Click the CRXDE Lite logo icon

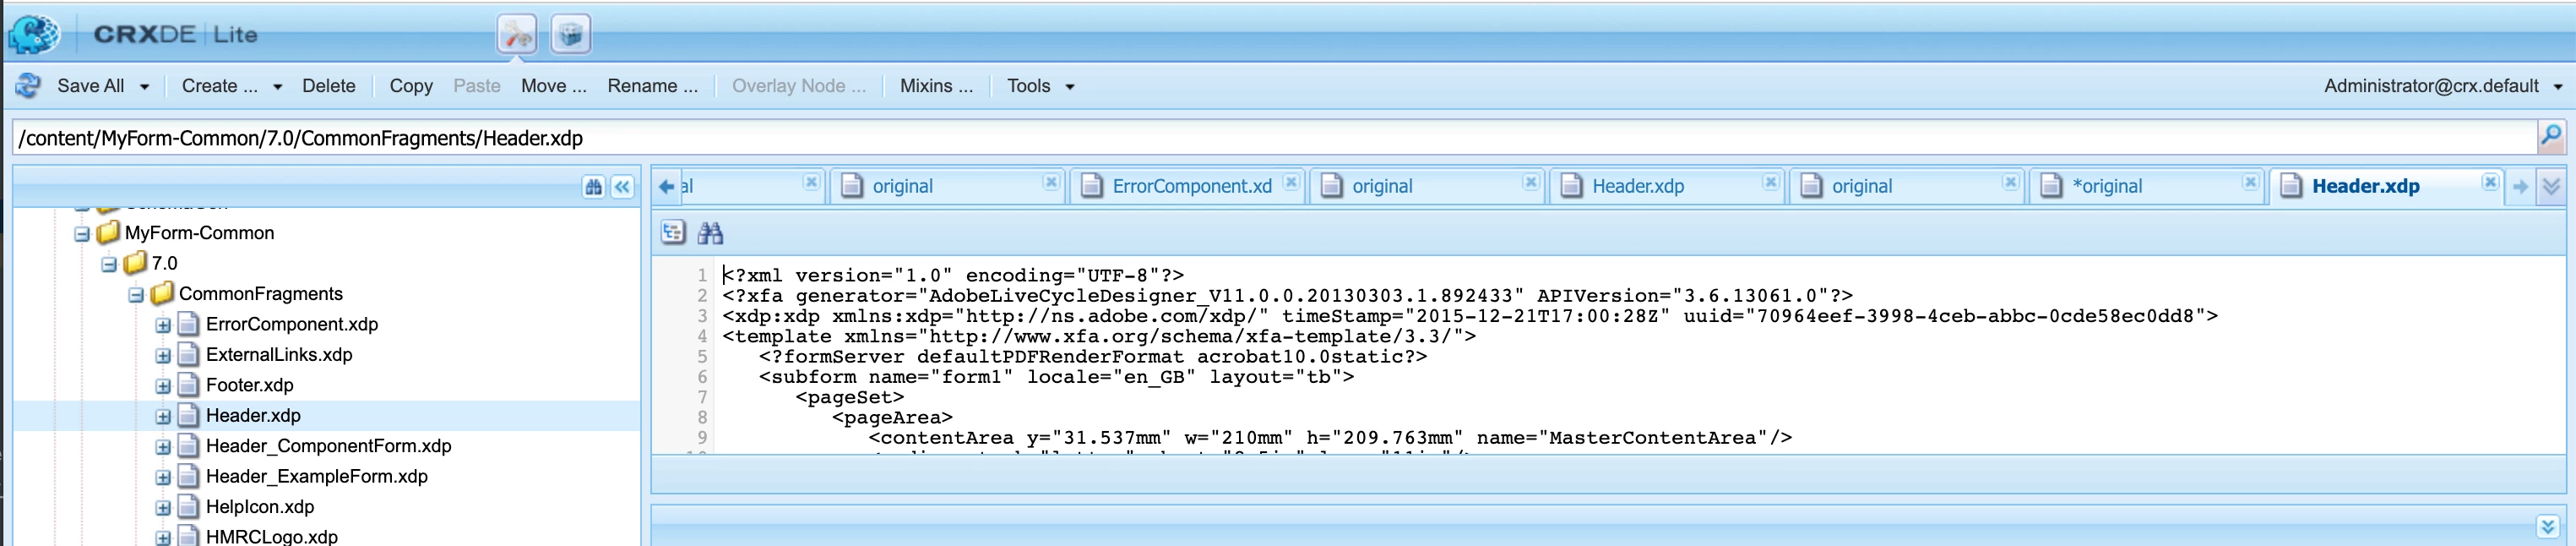click(x=33, y=34)
